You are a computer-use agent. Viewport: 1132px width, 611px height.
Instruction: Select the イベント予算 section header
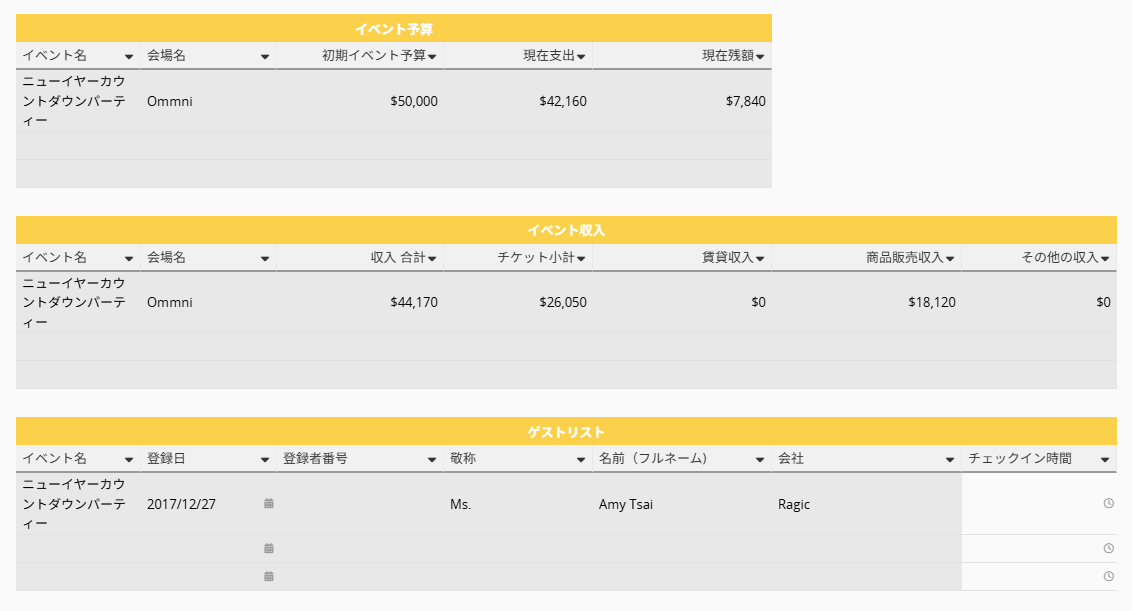(393, 29)
